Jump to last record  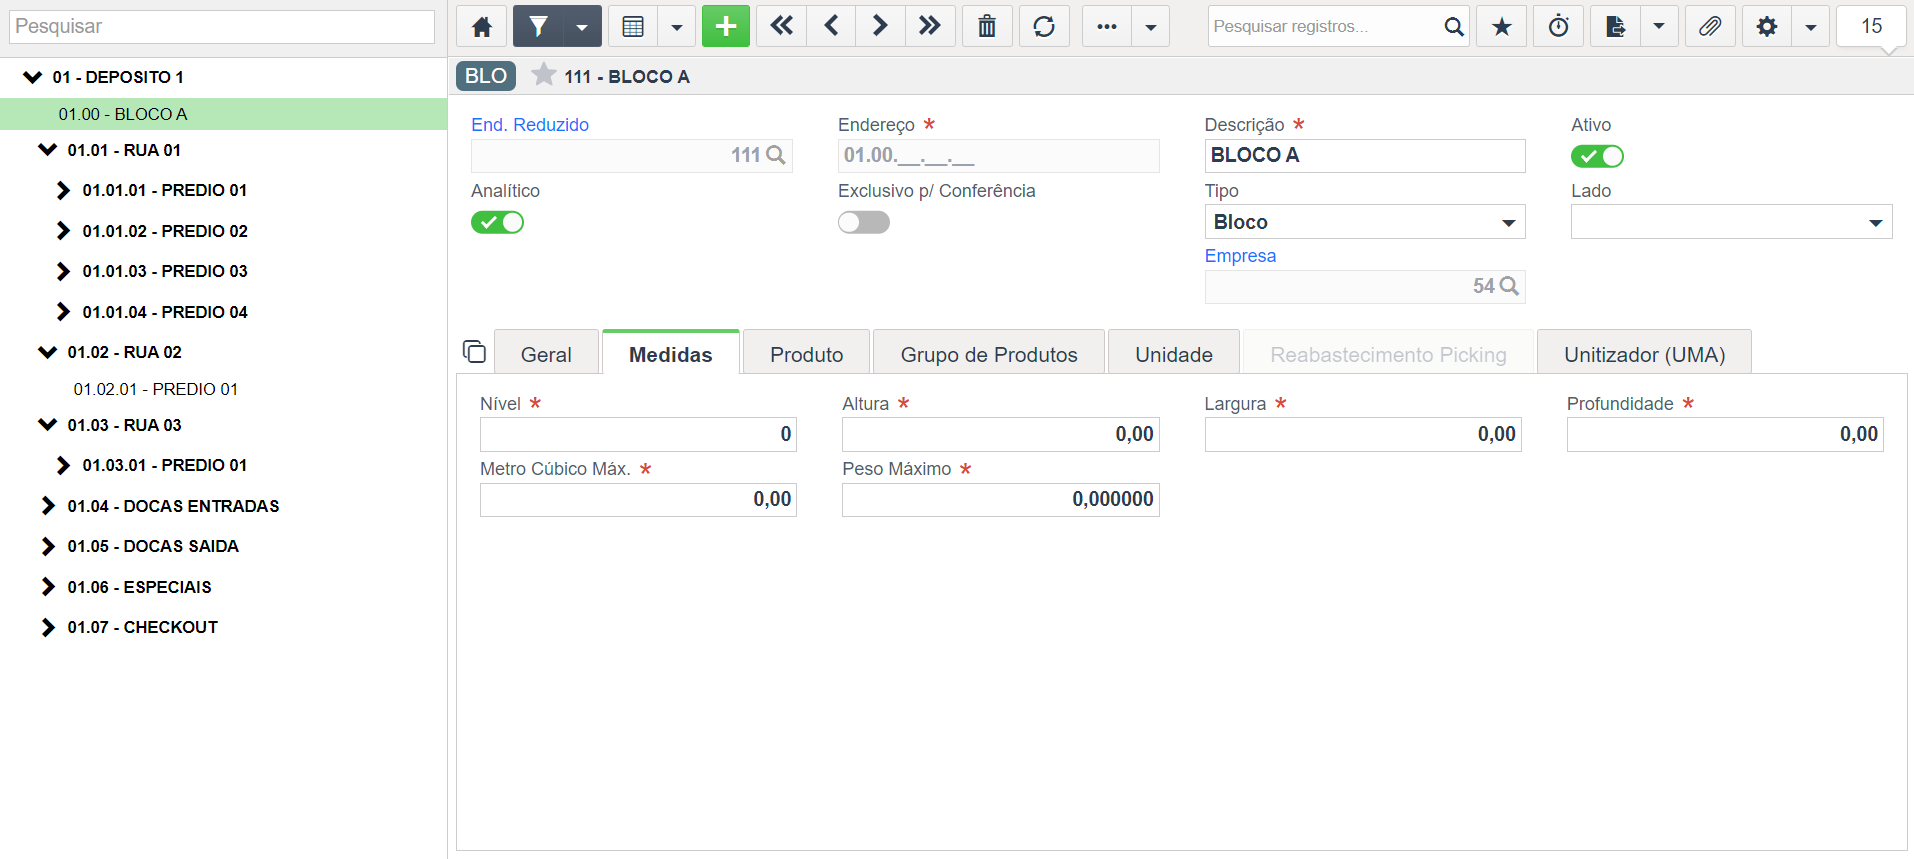pos(930,26)
